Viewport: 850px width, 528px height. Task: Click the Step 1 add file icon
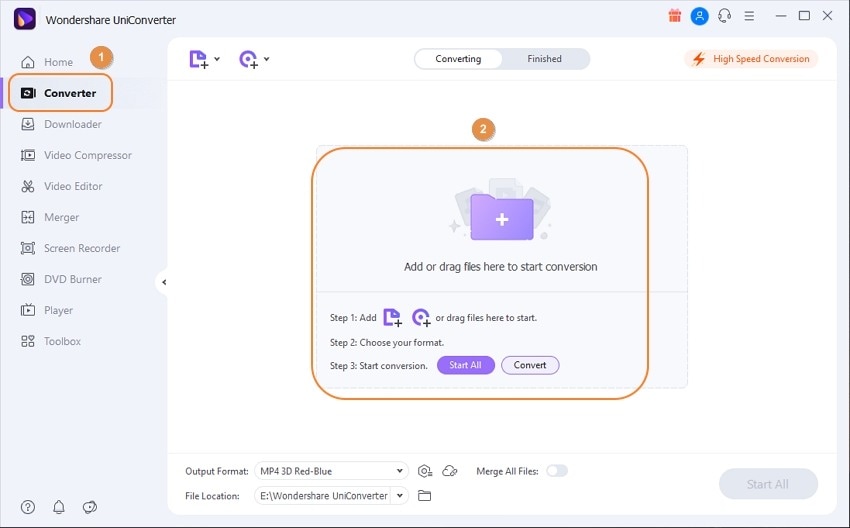point(392,317)
